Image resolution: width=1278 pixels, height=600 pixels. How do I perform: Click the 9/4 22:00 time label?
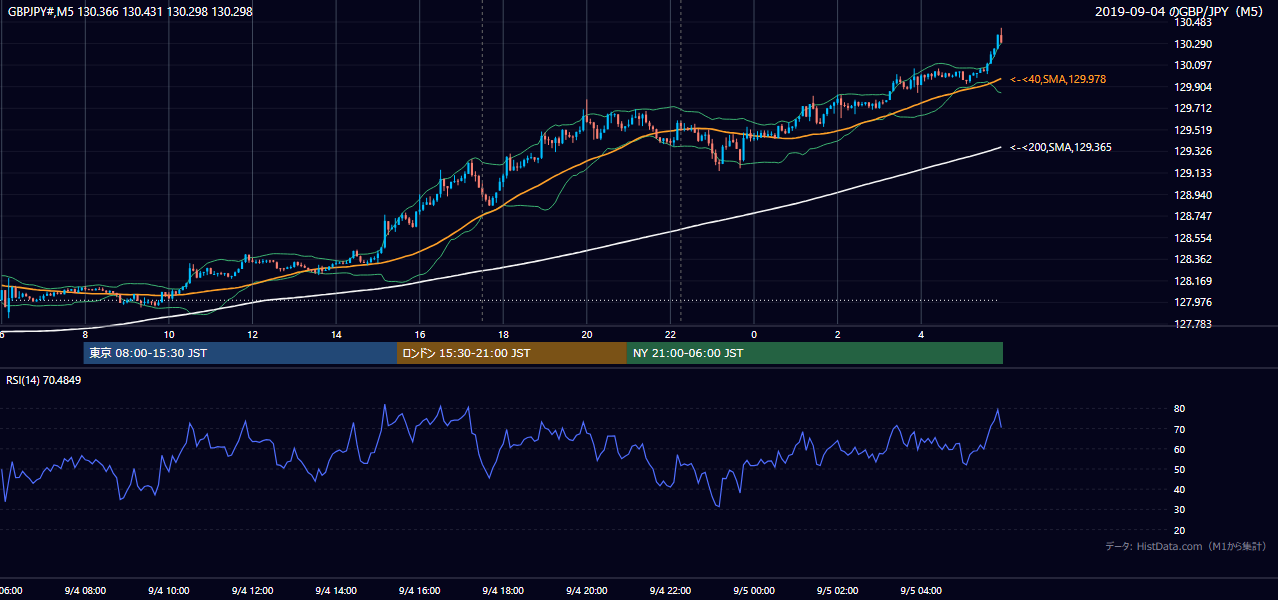(670, 590)
